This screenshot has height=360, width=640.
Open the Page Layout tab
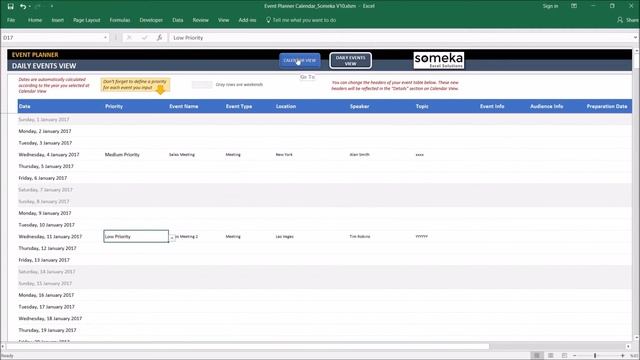pyautogui.click(x=87, y=20)
